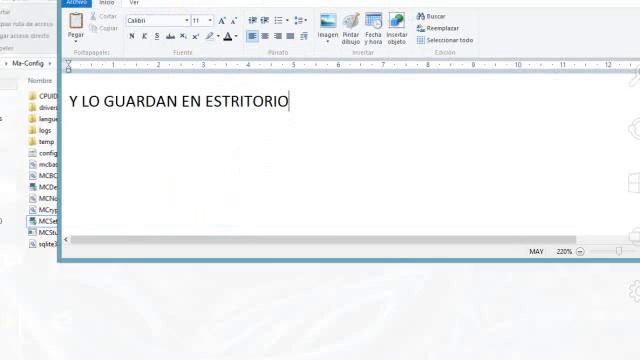Select the CPUID folder in Explorer

43,96
